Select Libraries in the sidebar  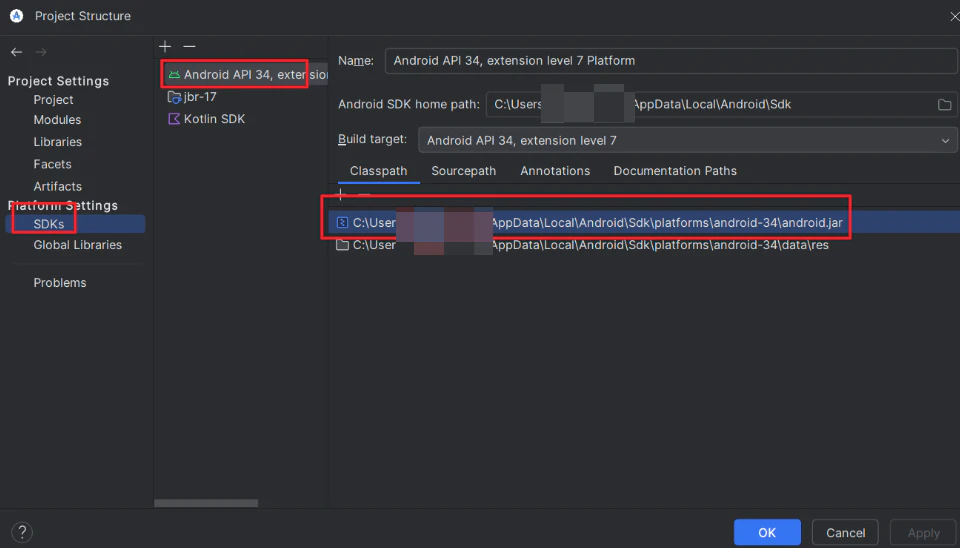[58, 142]
